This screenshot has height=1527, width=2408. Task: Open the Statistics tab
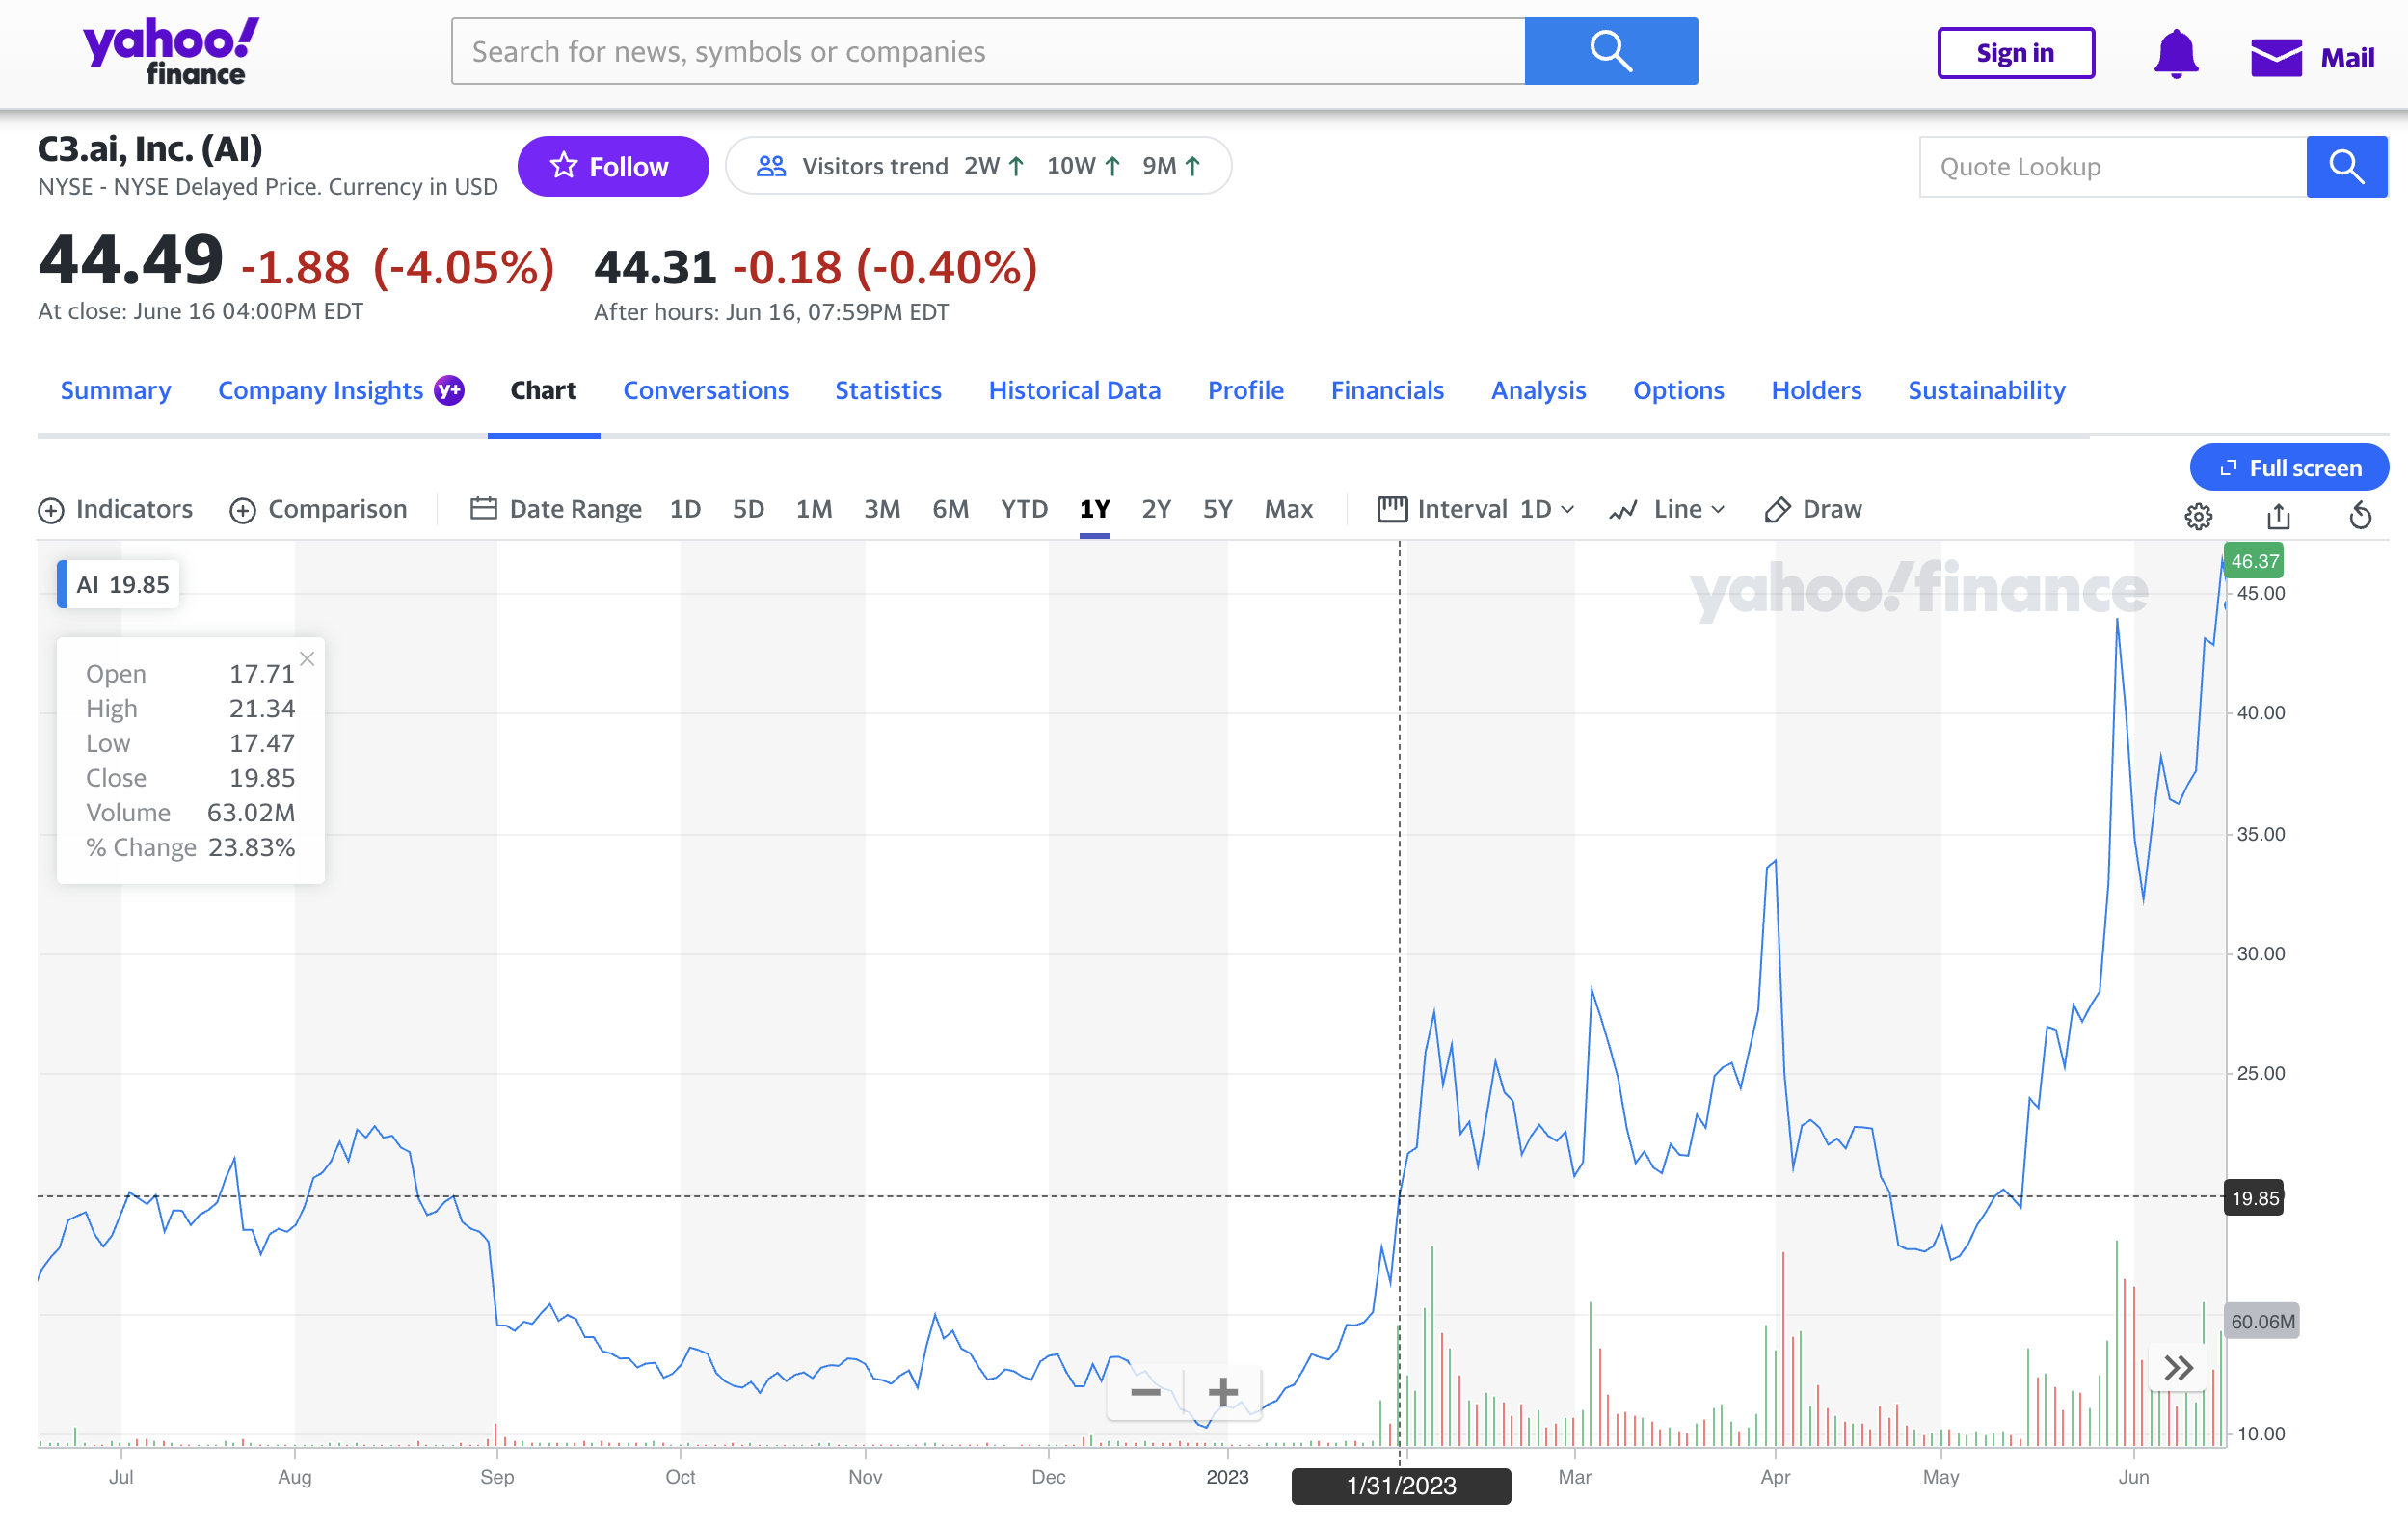[x=888, y=390]
